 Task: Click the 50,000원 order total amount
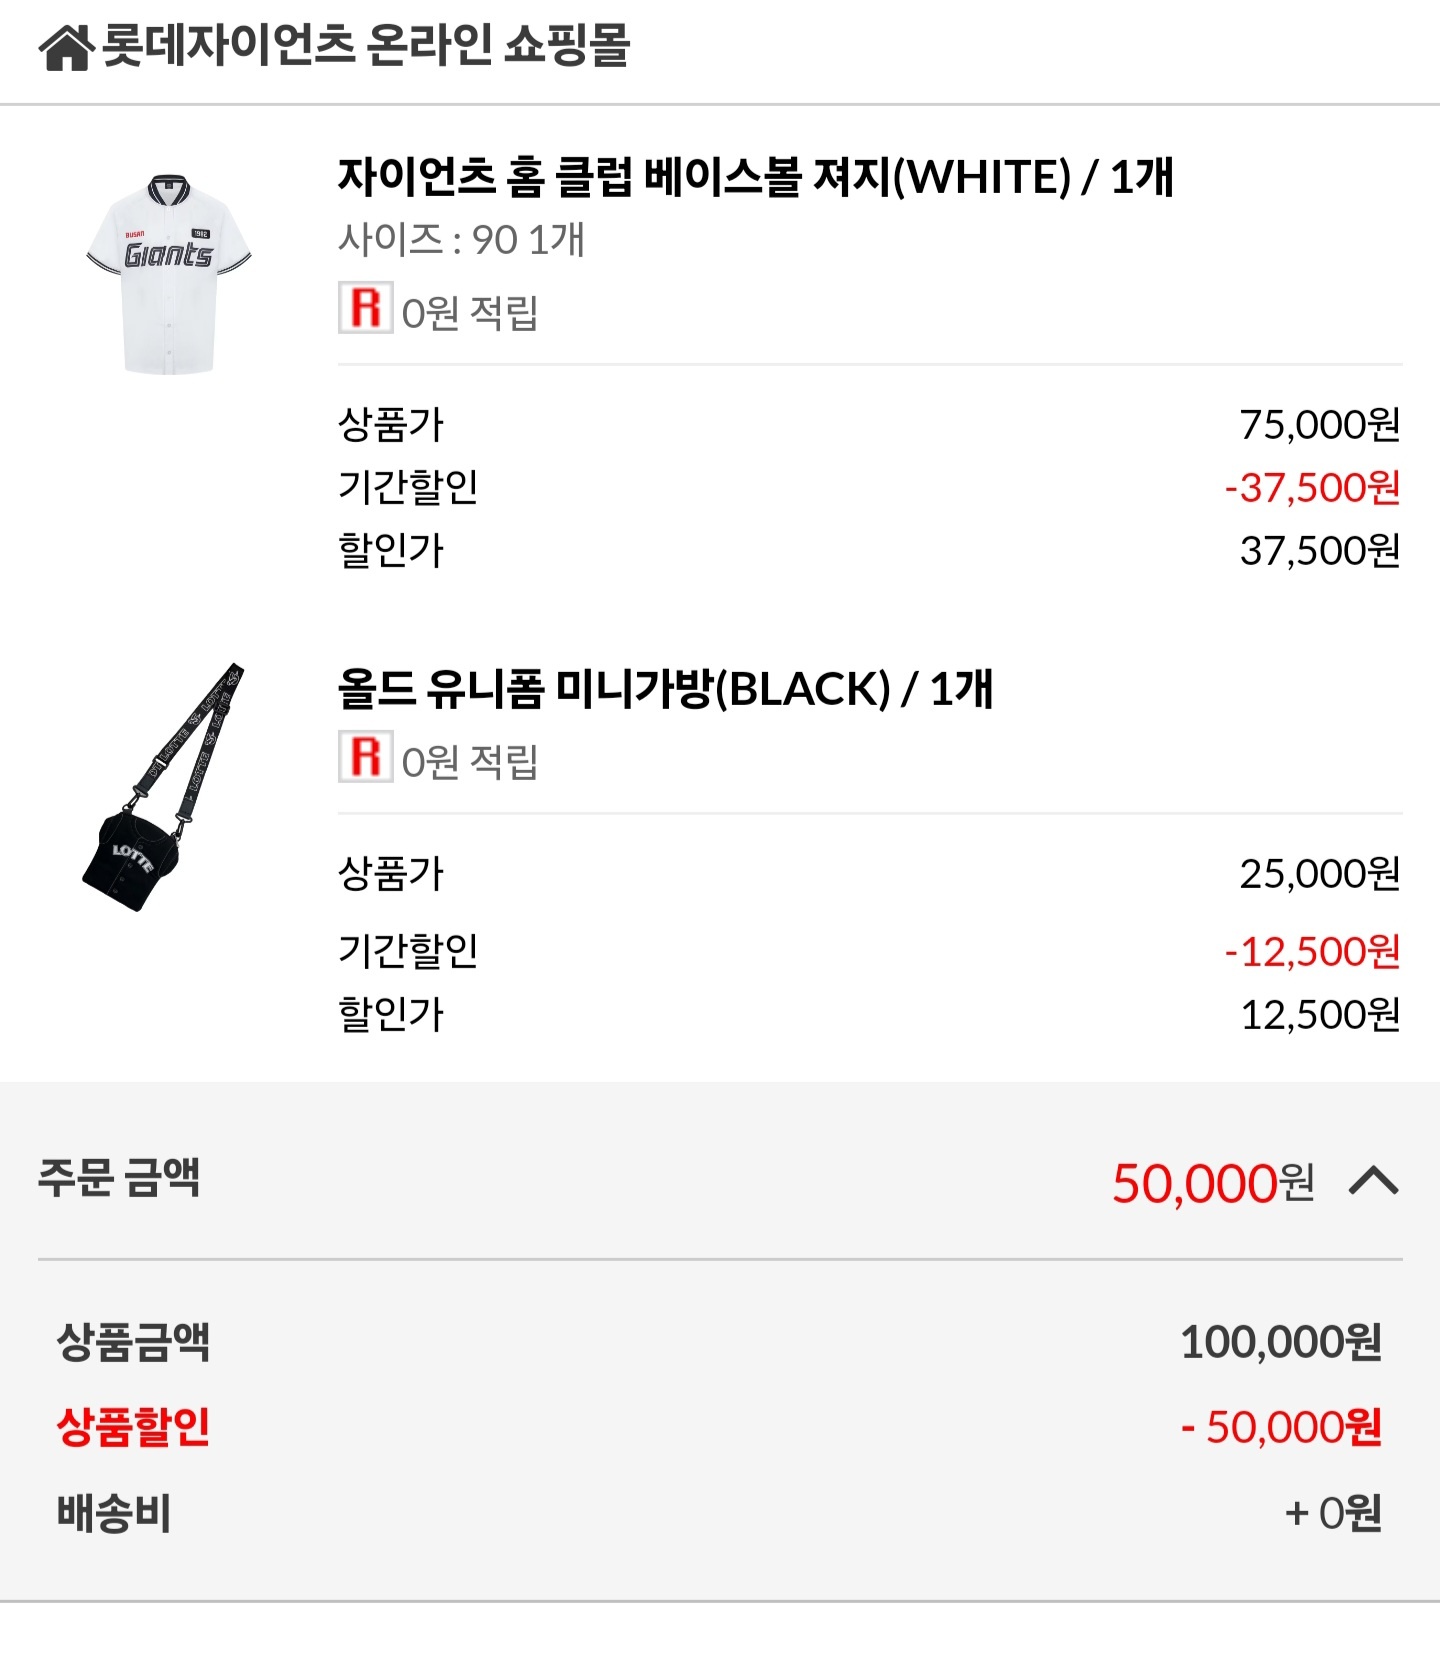(1211, 1183)
